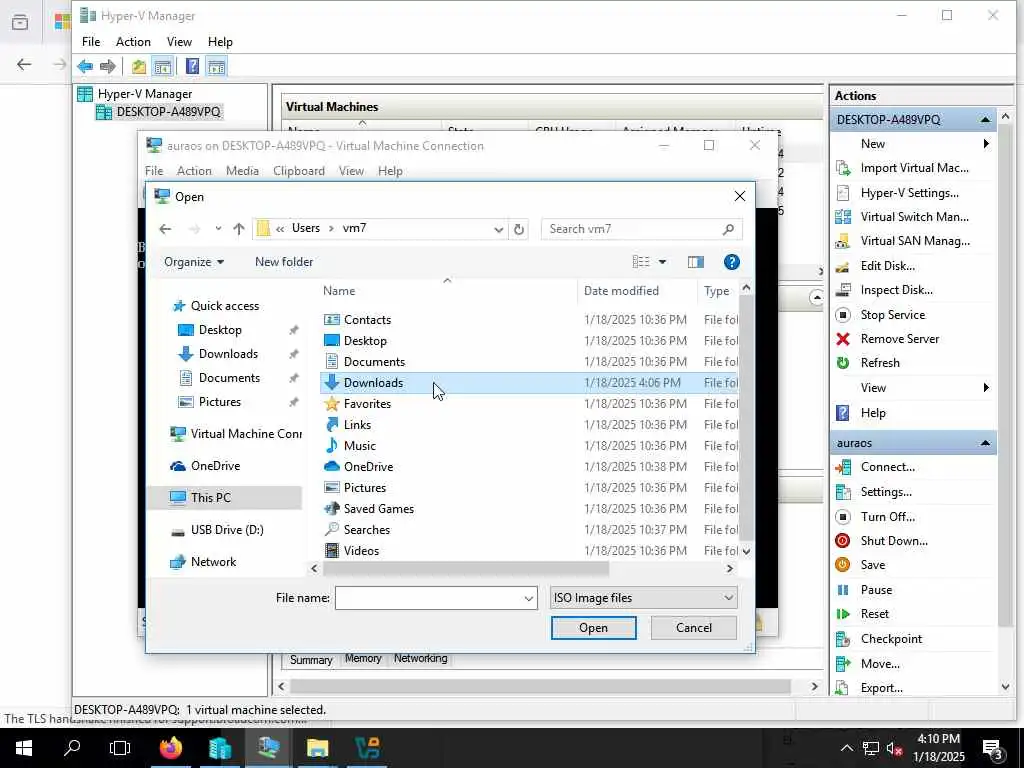Open Virtual Switch Manager in the Actions pane

914,217
